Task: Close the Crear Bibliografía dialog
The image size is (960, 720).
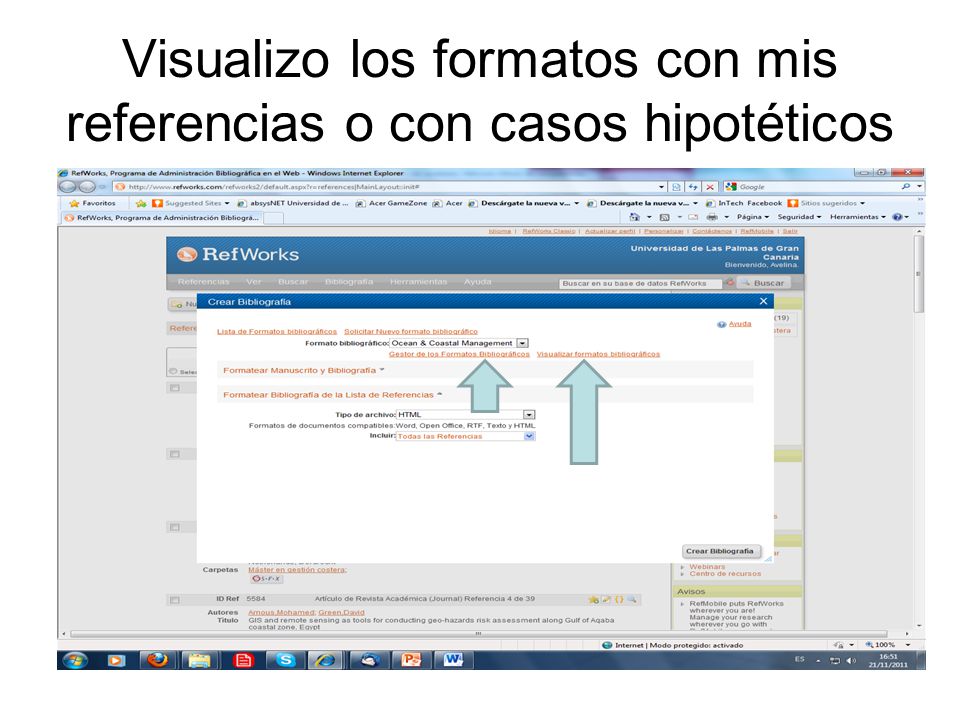Action: click(x=763, y=301)
